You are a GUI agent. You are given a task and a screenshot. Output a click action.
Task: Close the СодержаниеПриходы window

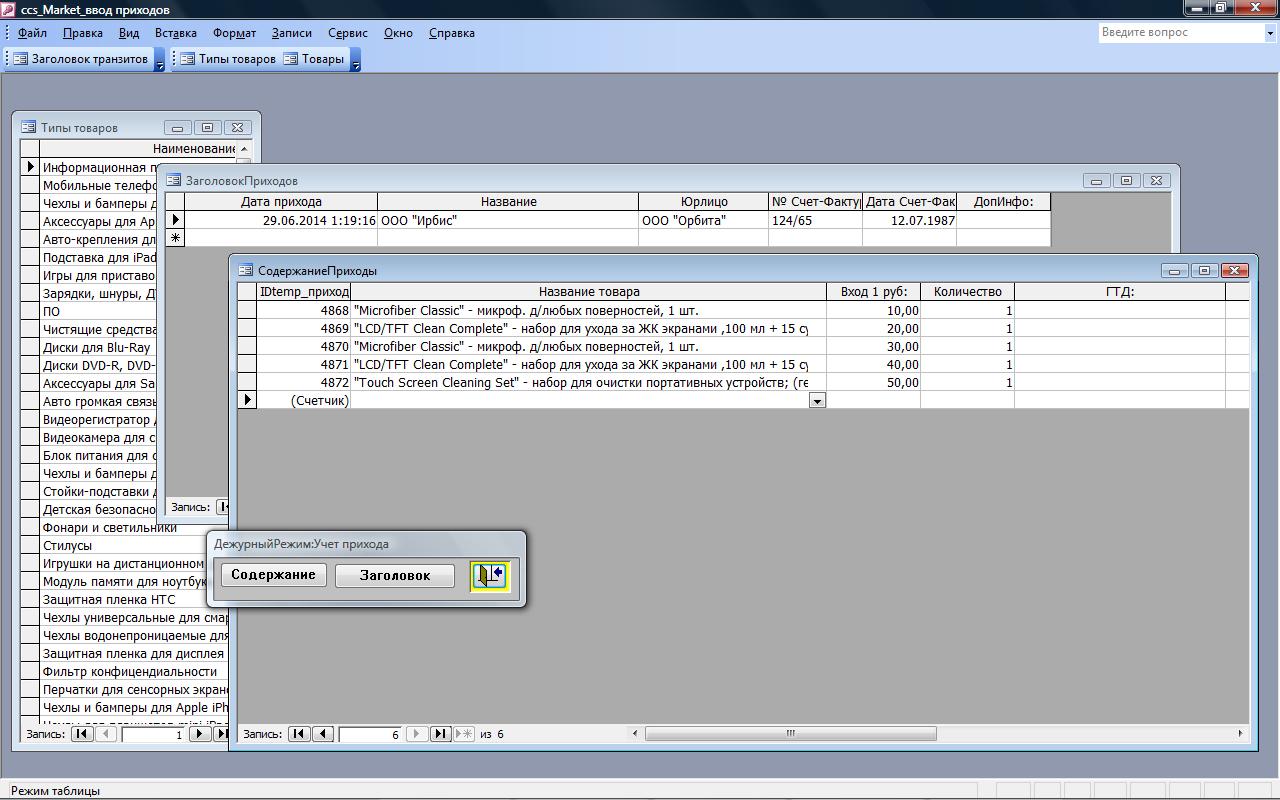pos(1235,270)
